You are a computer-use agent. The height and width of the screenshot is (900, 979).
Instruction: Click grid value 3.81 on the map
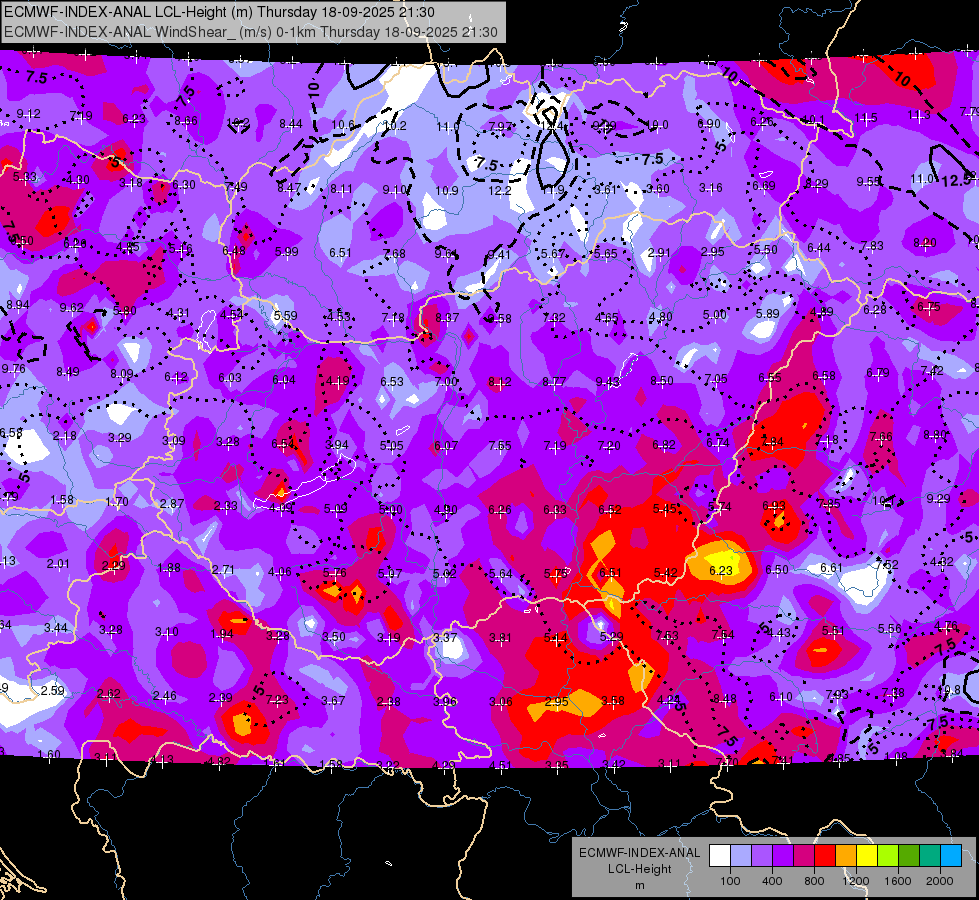pyautogui.click(x=500, y=638)
